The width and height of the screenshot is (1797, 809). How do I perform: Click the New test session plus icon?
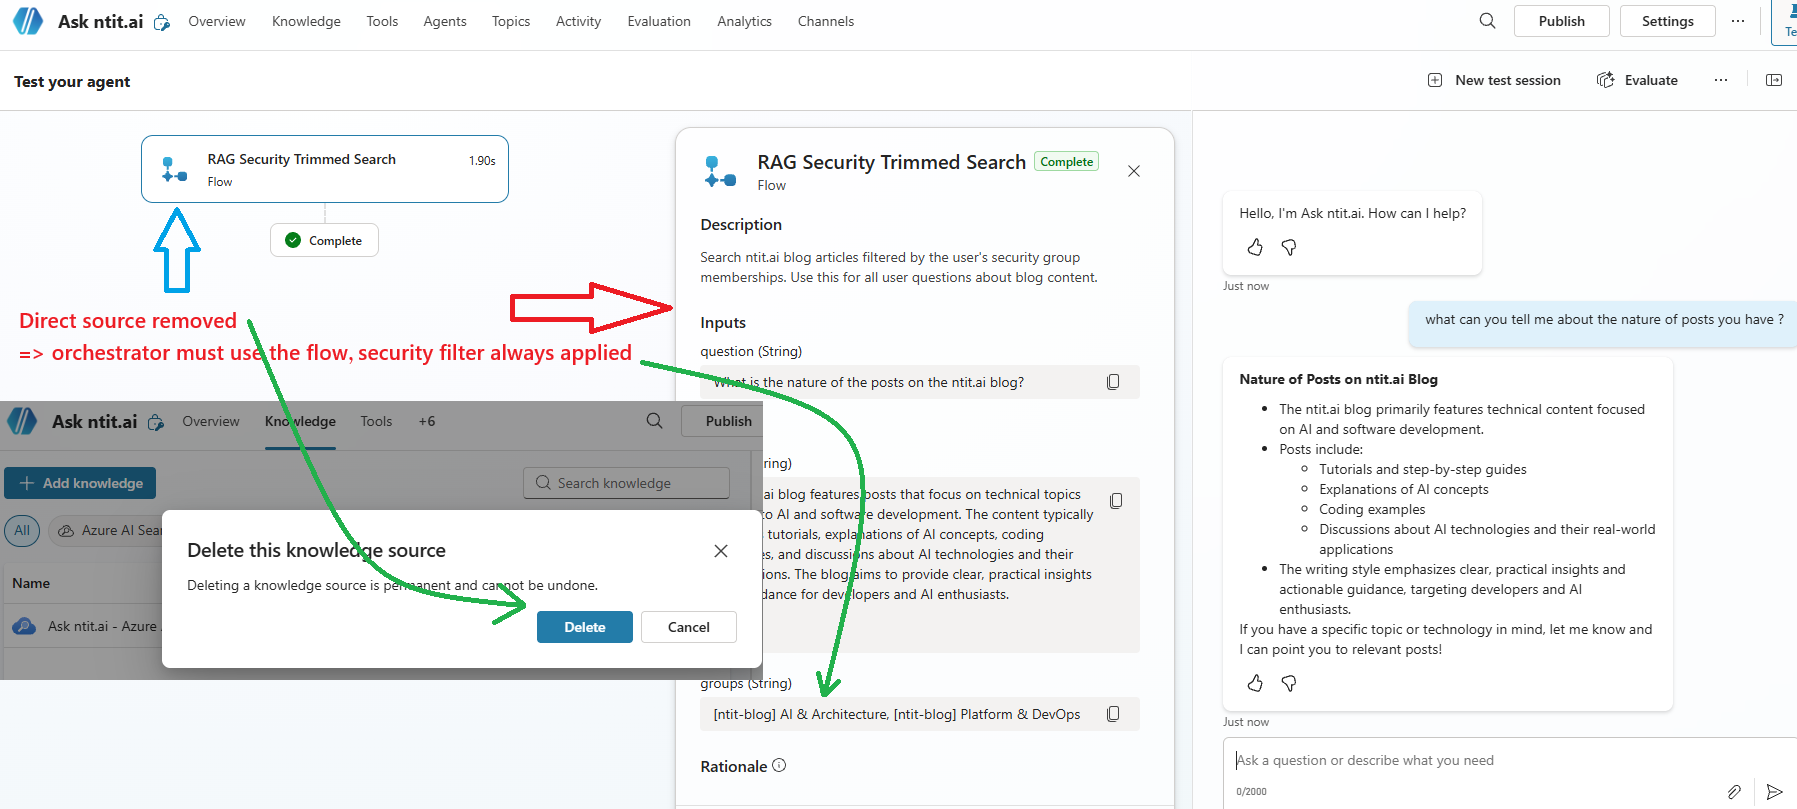(1434, 80)
